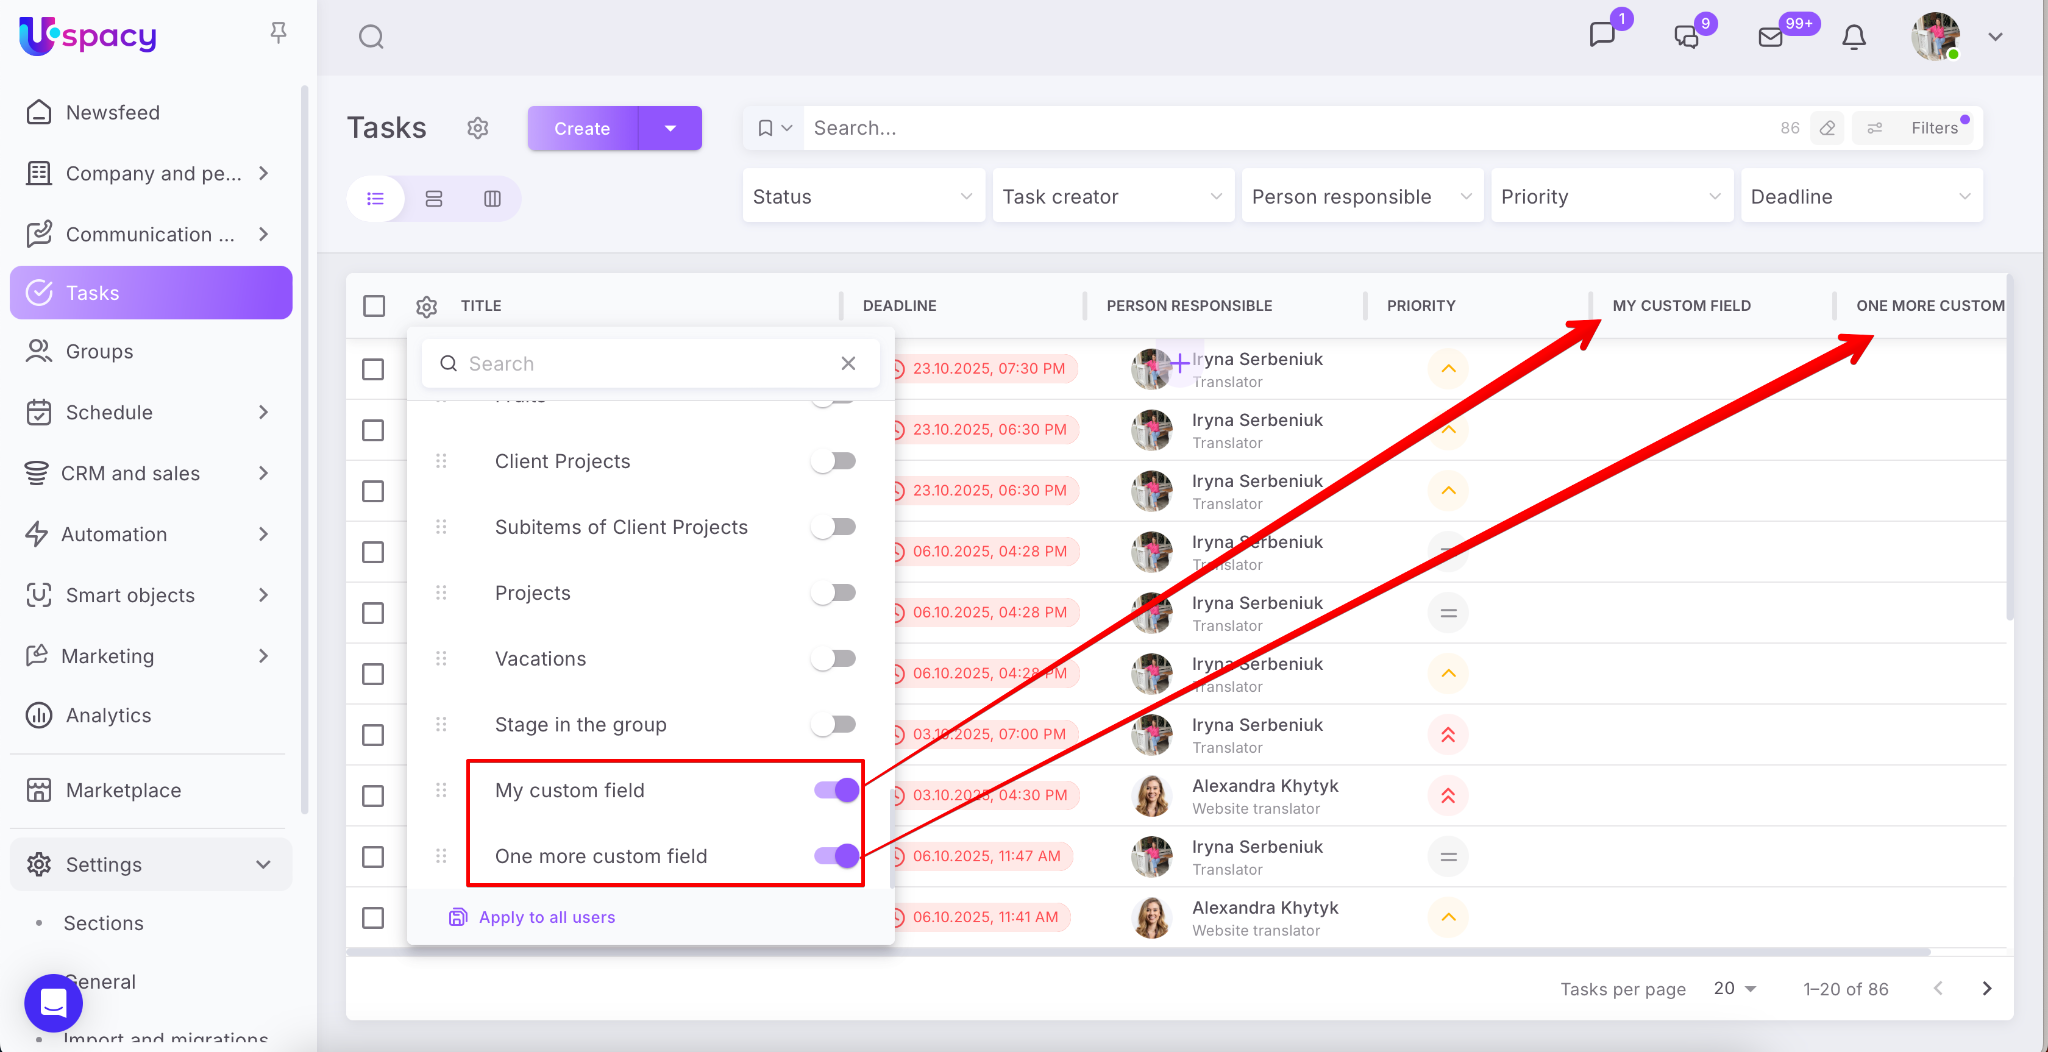Enable the Vacations column toggle
Viewport: 2048px width, 1052px height.
point(834,659)
